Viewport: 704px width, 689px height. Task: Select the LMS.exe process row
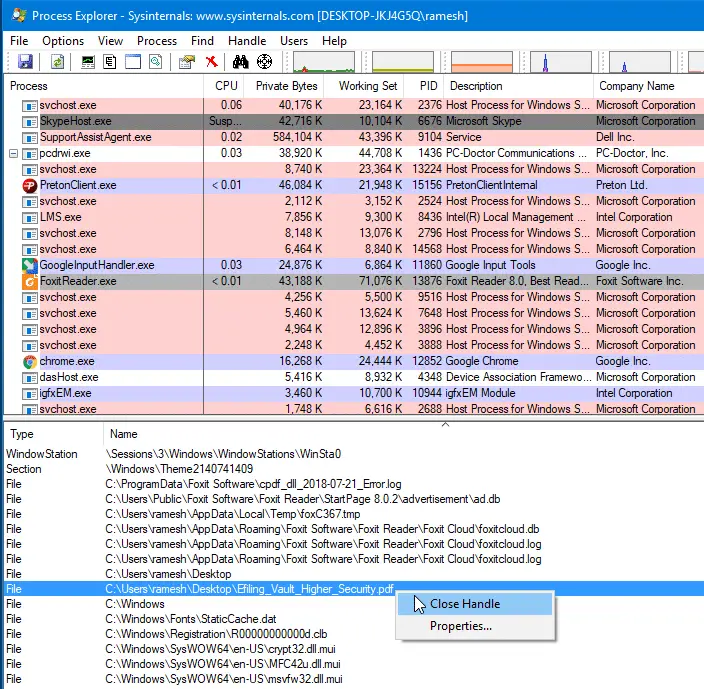(x=354, y=217)
